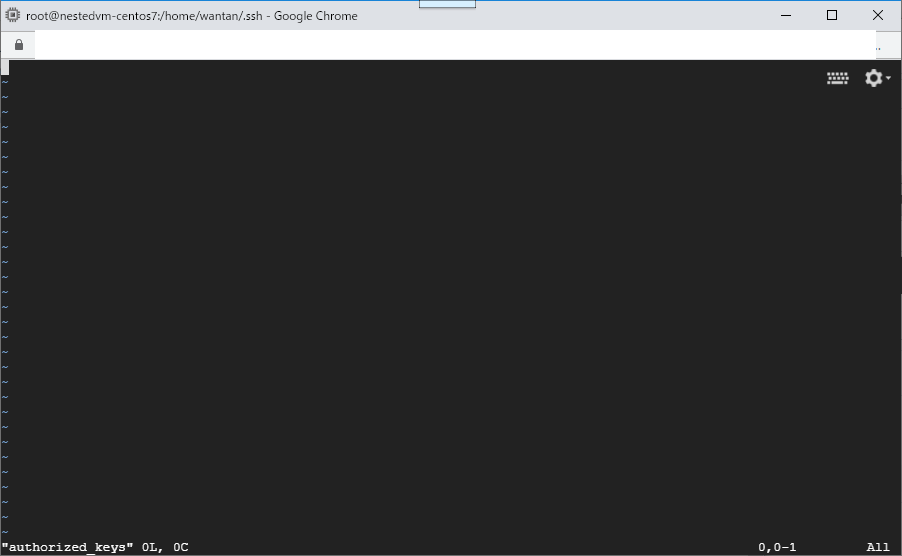The image size is (902, 556).
Task: Click the chip icon in title bar
Action: click(13, 16)
